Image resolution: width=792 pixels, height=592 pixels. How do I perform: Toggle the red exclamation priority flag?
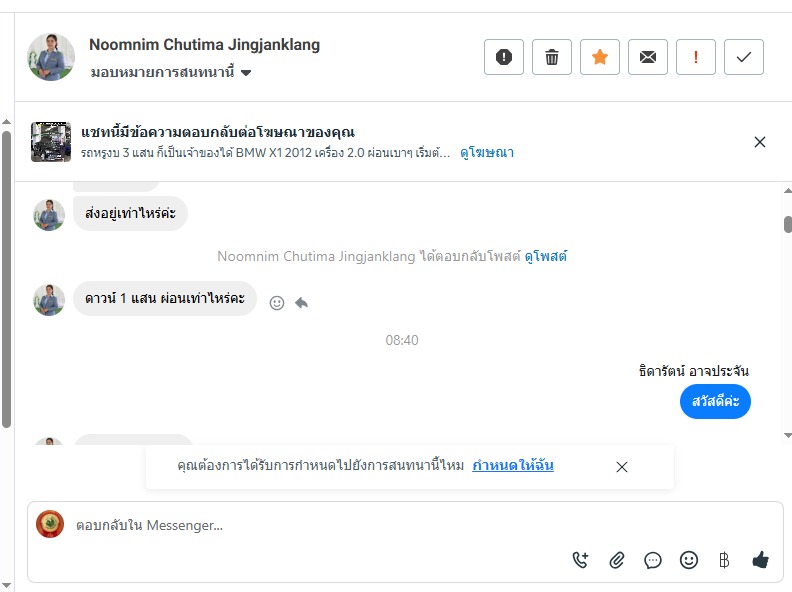[x=696, y=57]
